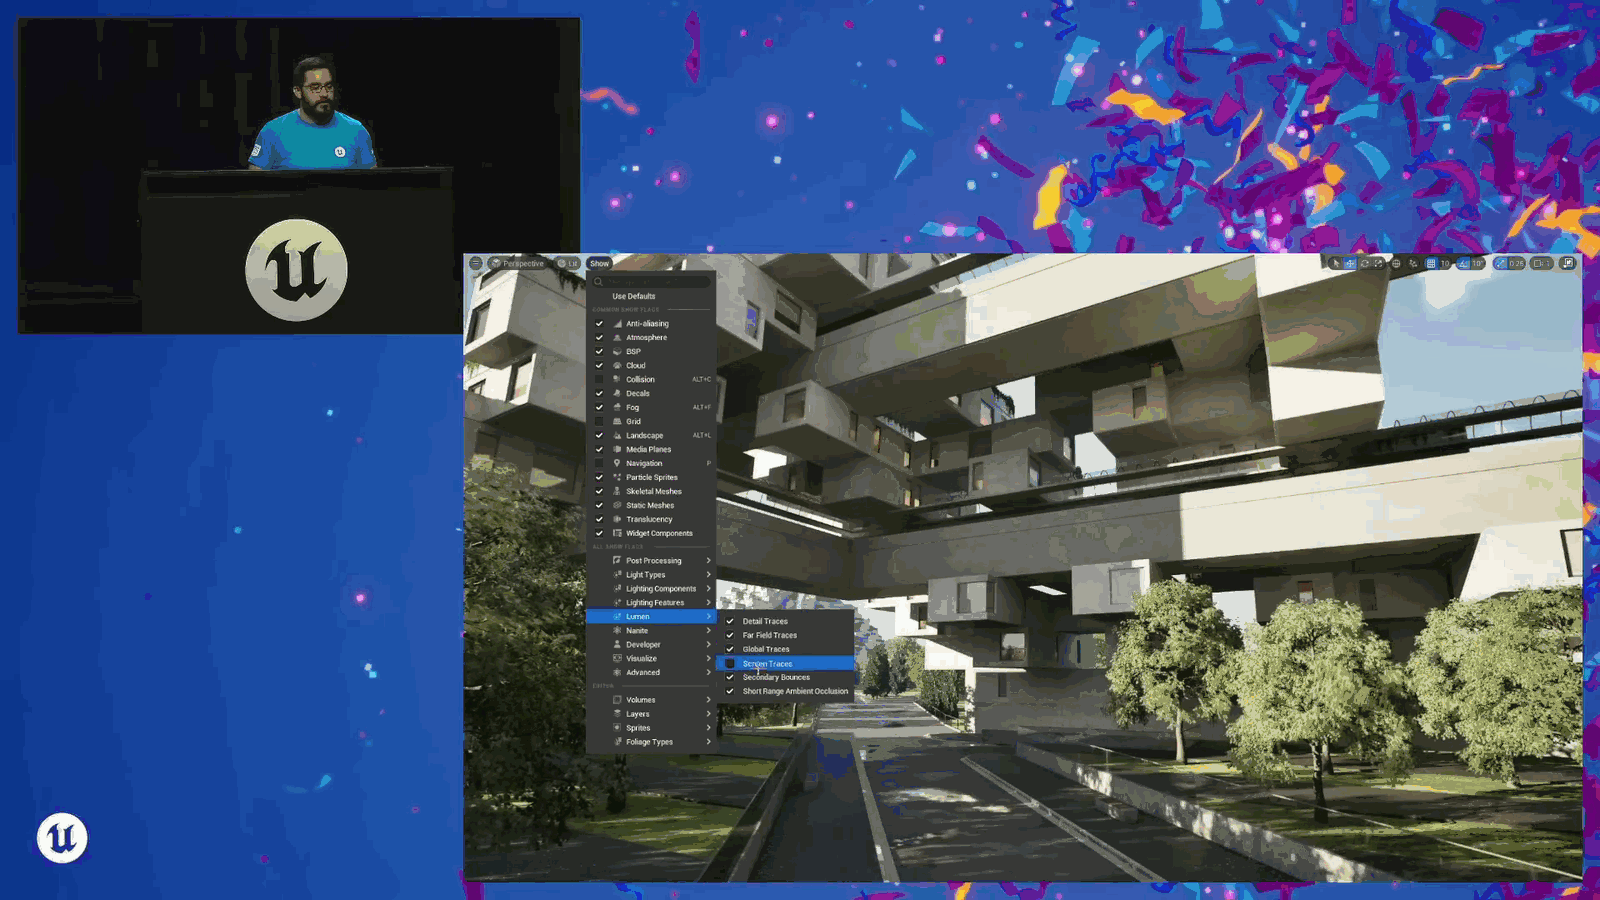This screenshot has height=900, width=1600.
Task: Click Use Defaults in the Show menu
Action: (x=634, y=296)
